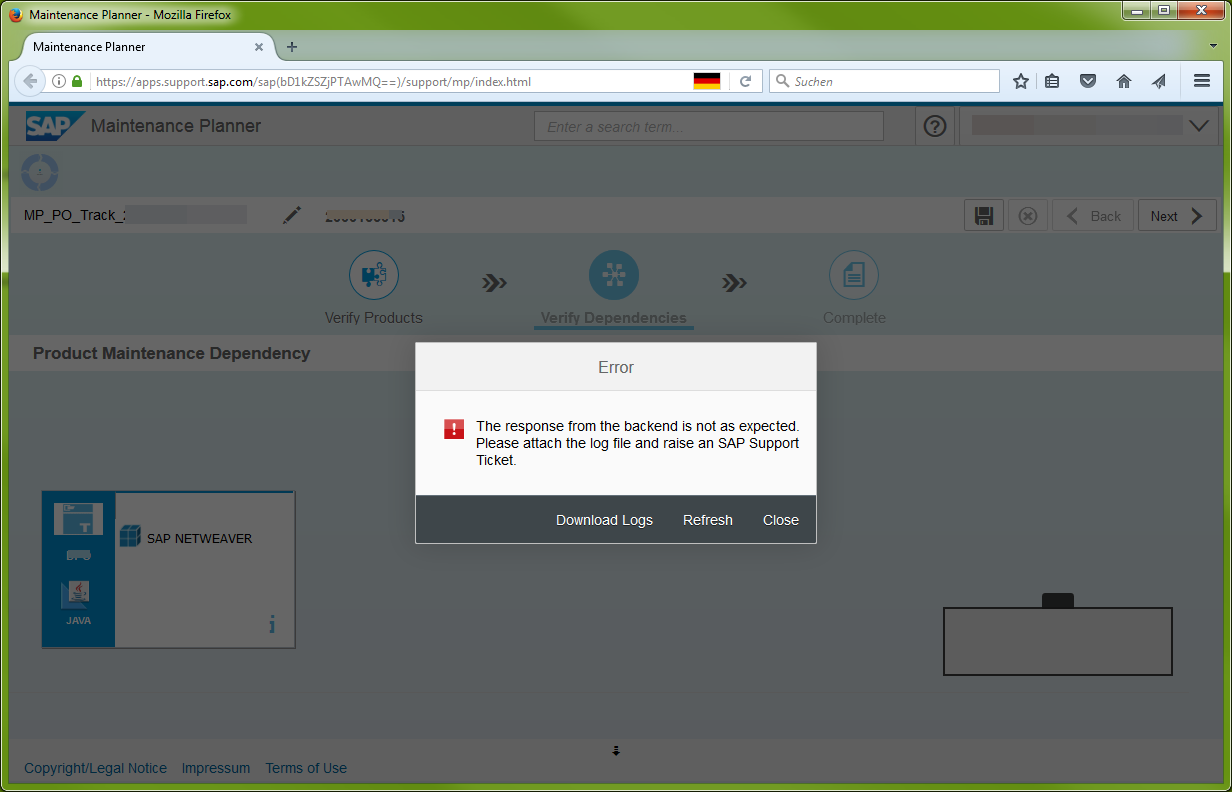Click the SAP search term field

(709, 126)
